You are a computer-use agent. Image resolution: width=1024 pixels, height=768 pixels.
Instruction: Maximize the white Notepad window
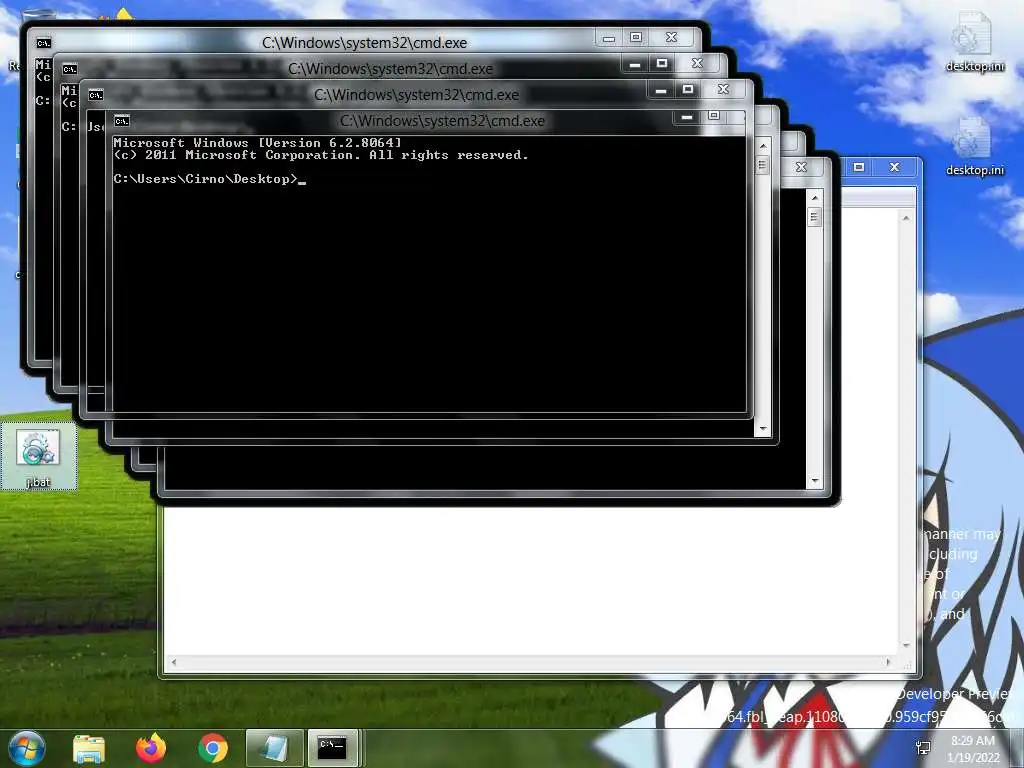tap(859, 167)
